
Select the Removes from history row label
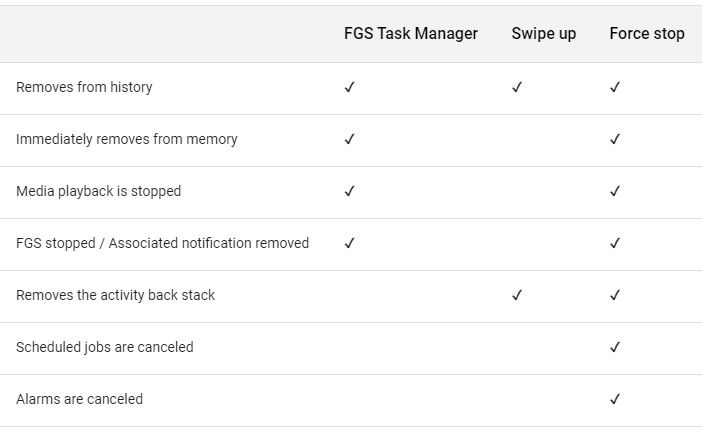(84, 87)
